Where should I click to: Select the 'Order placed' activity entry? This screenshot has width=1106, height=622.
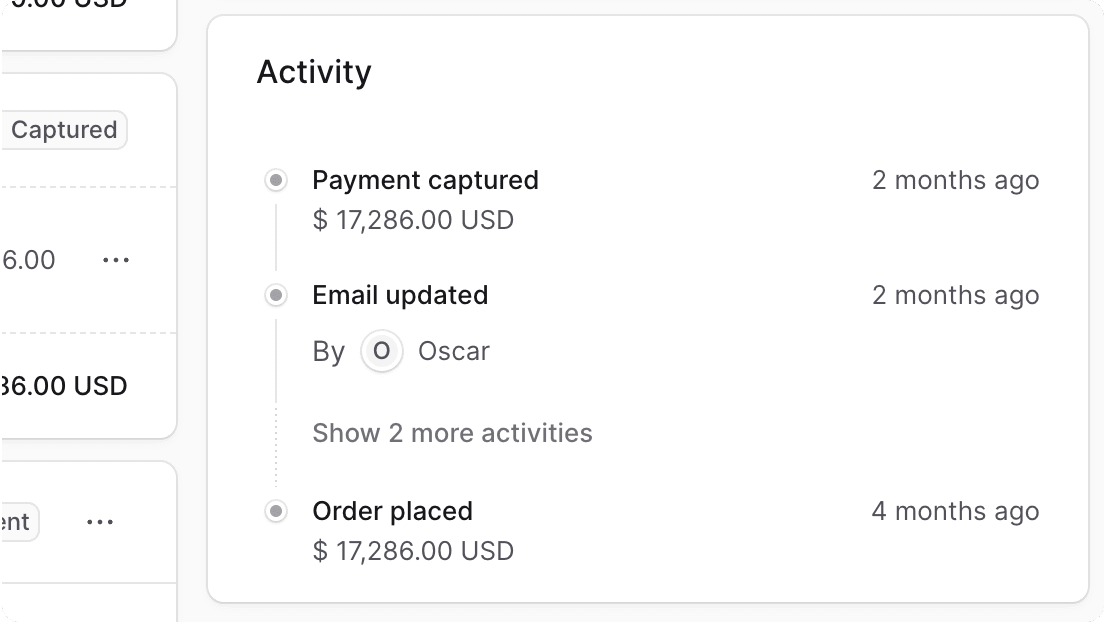click(392, 511)
